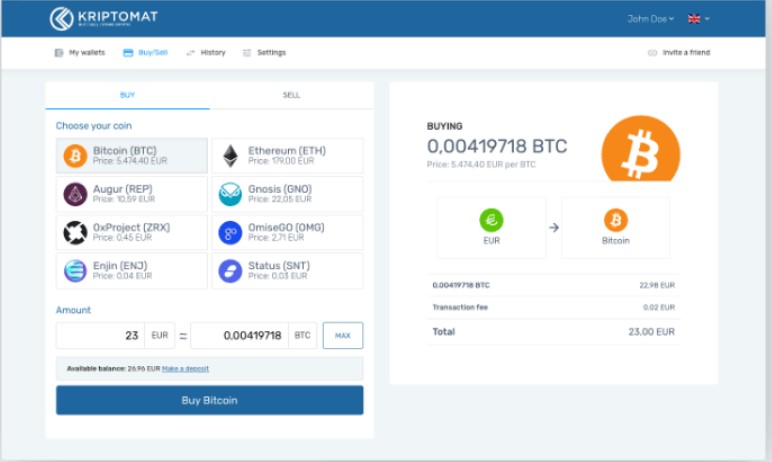
Task: Click the MAX button
Action: point(343,335)
